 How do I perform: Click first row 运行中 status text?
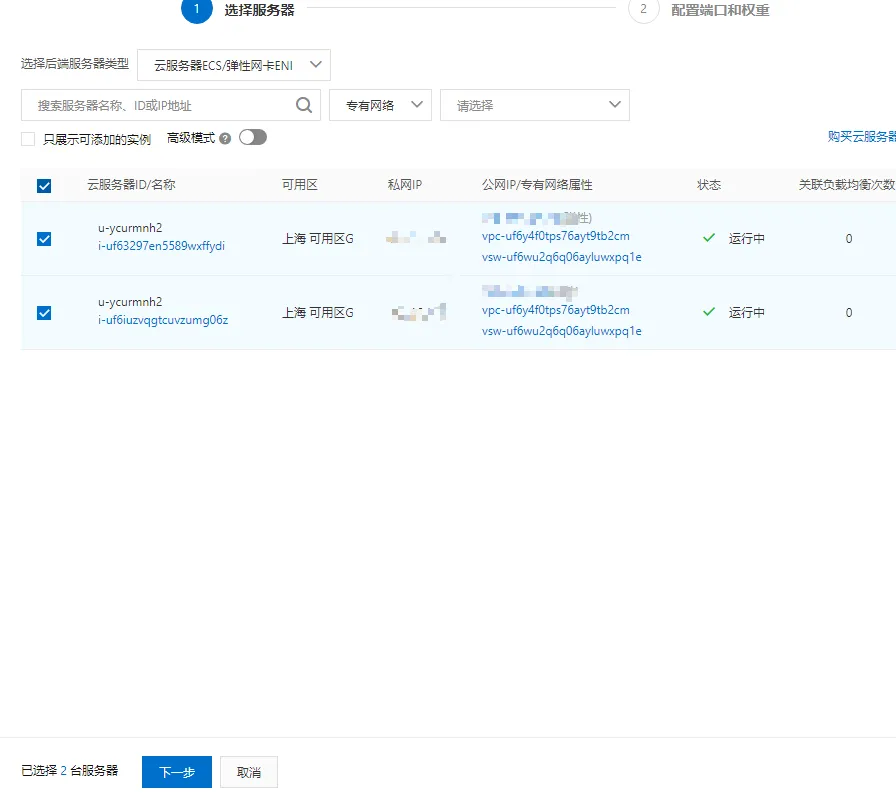(x=746, y=238)
